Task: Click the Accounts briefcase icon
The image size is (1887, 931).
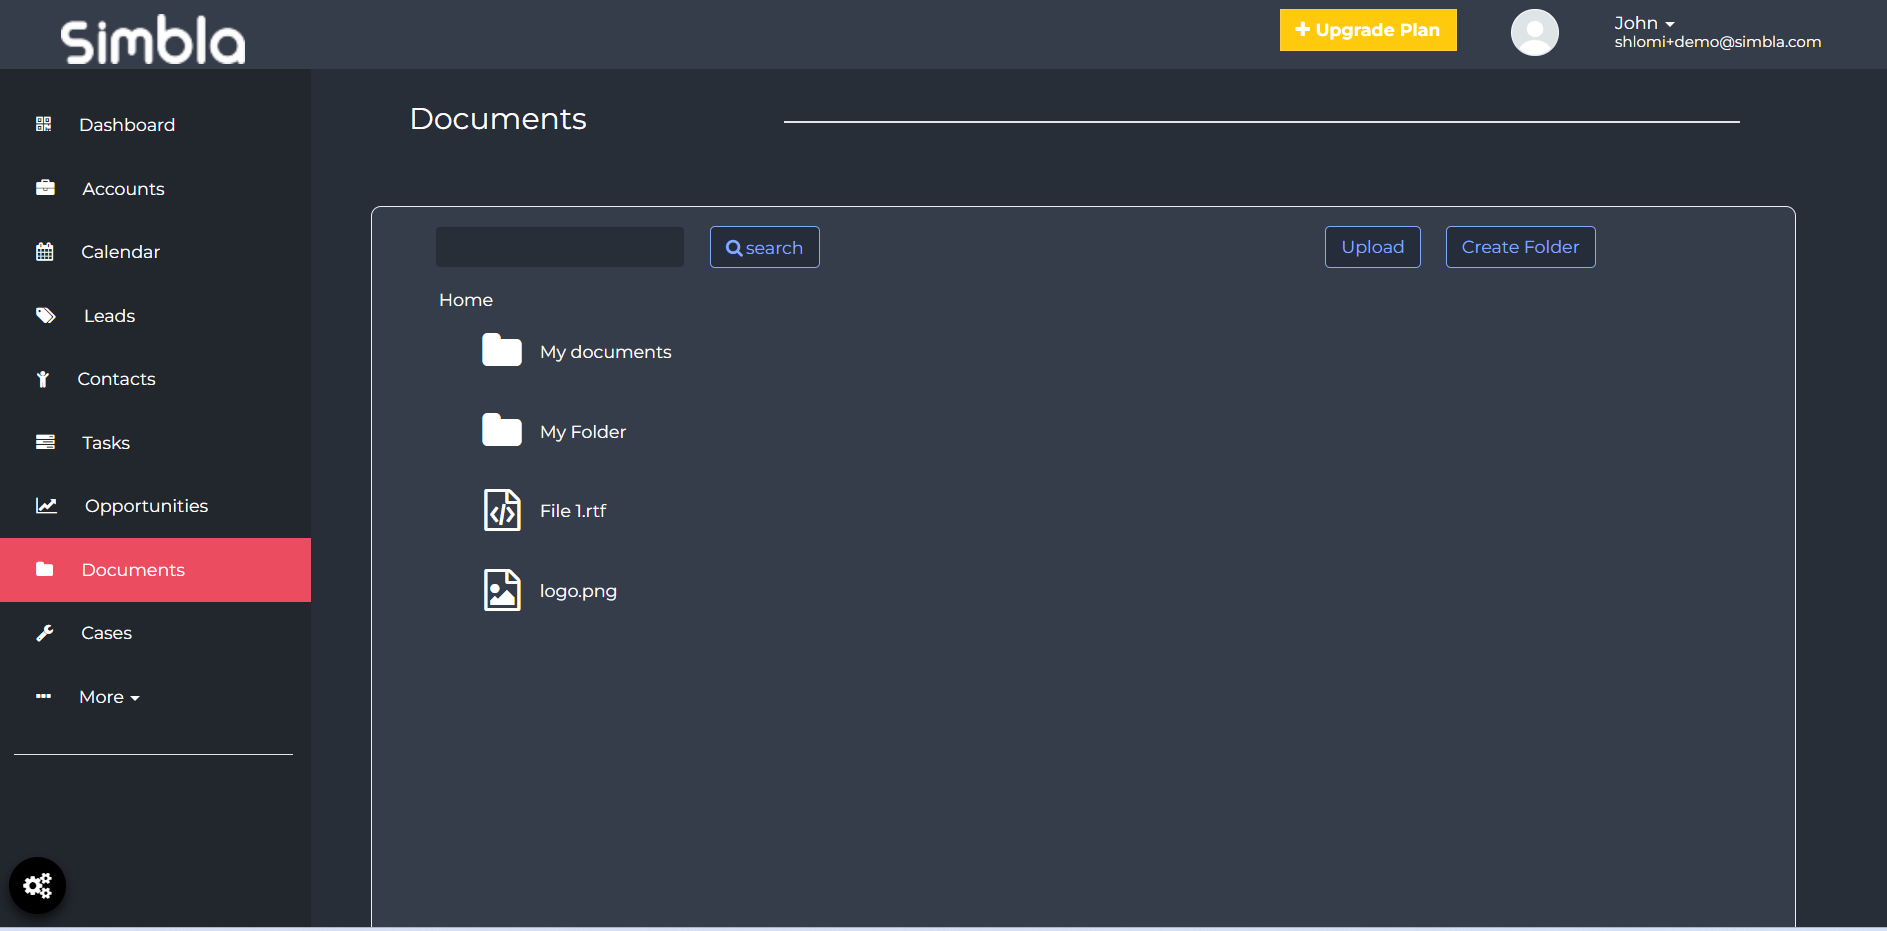Action: [45, 188]
